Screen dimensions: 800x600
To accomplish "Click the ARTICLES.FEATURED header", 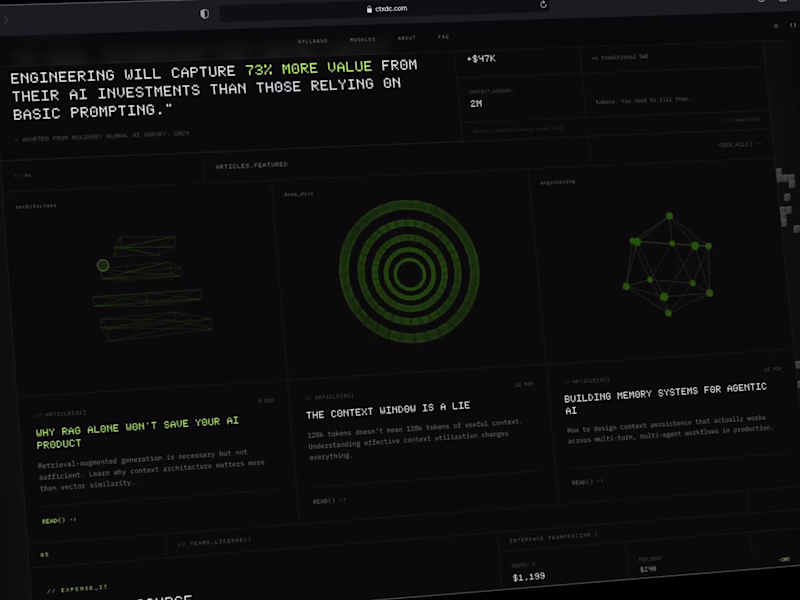I will (250, 163).
